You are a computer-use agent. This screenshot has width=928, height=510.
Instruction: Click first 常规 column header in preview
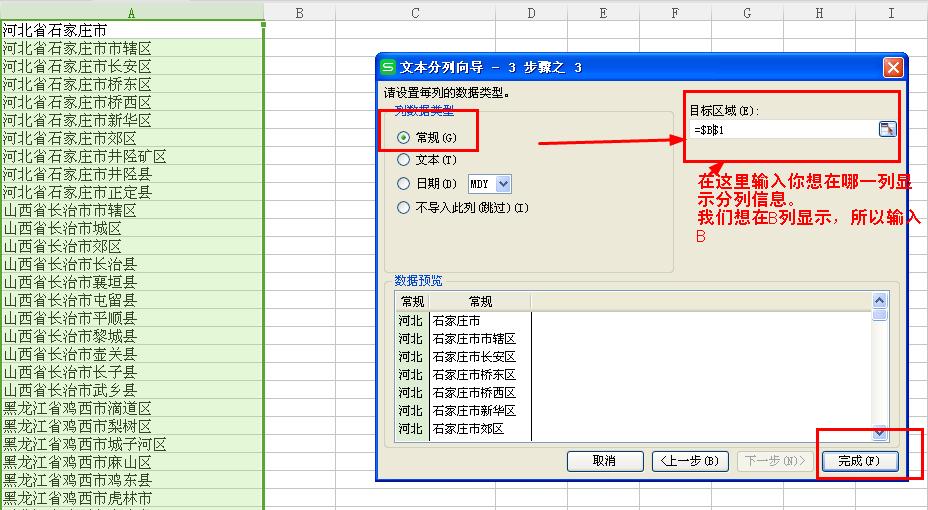click(413, 302)
